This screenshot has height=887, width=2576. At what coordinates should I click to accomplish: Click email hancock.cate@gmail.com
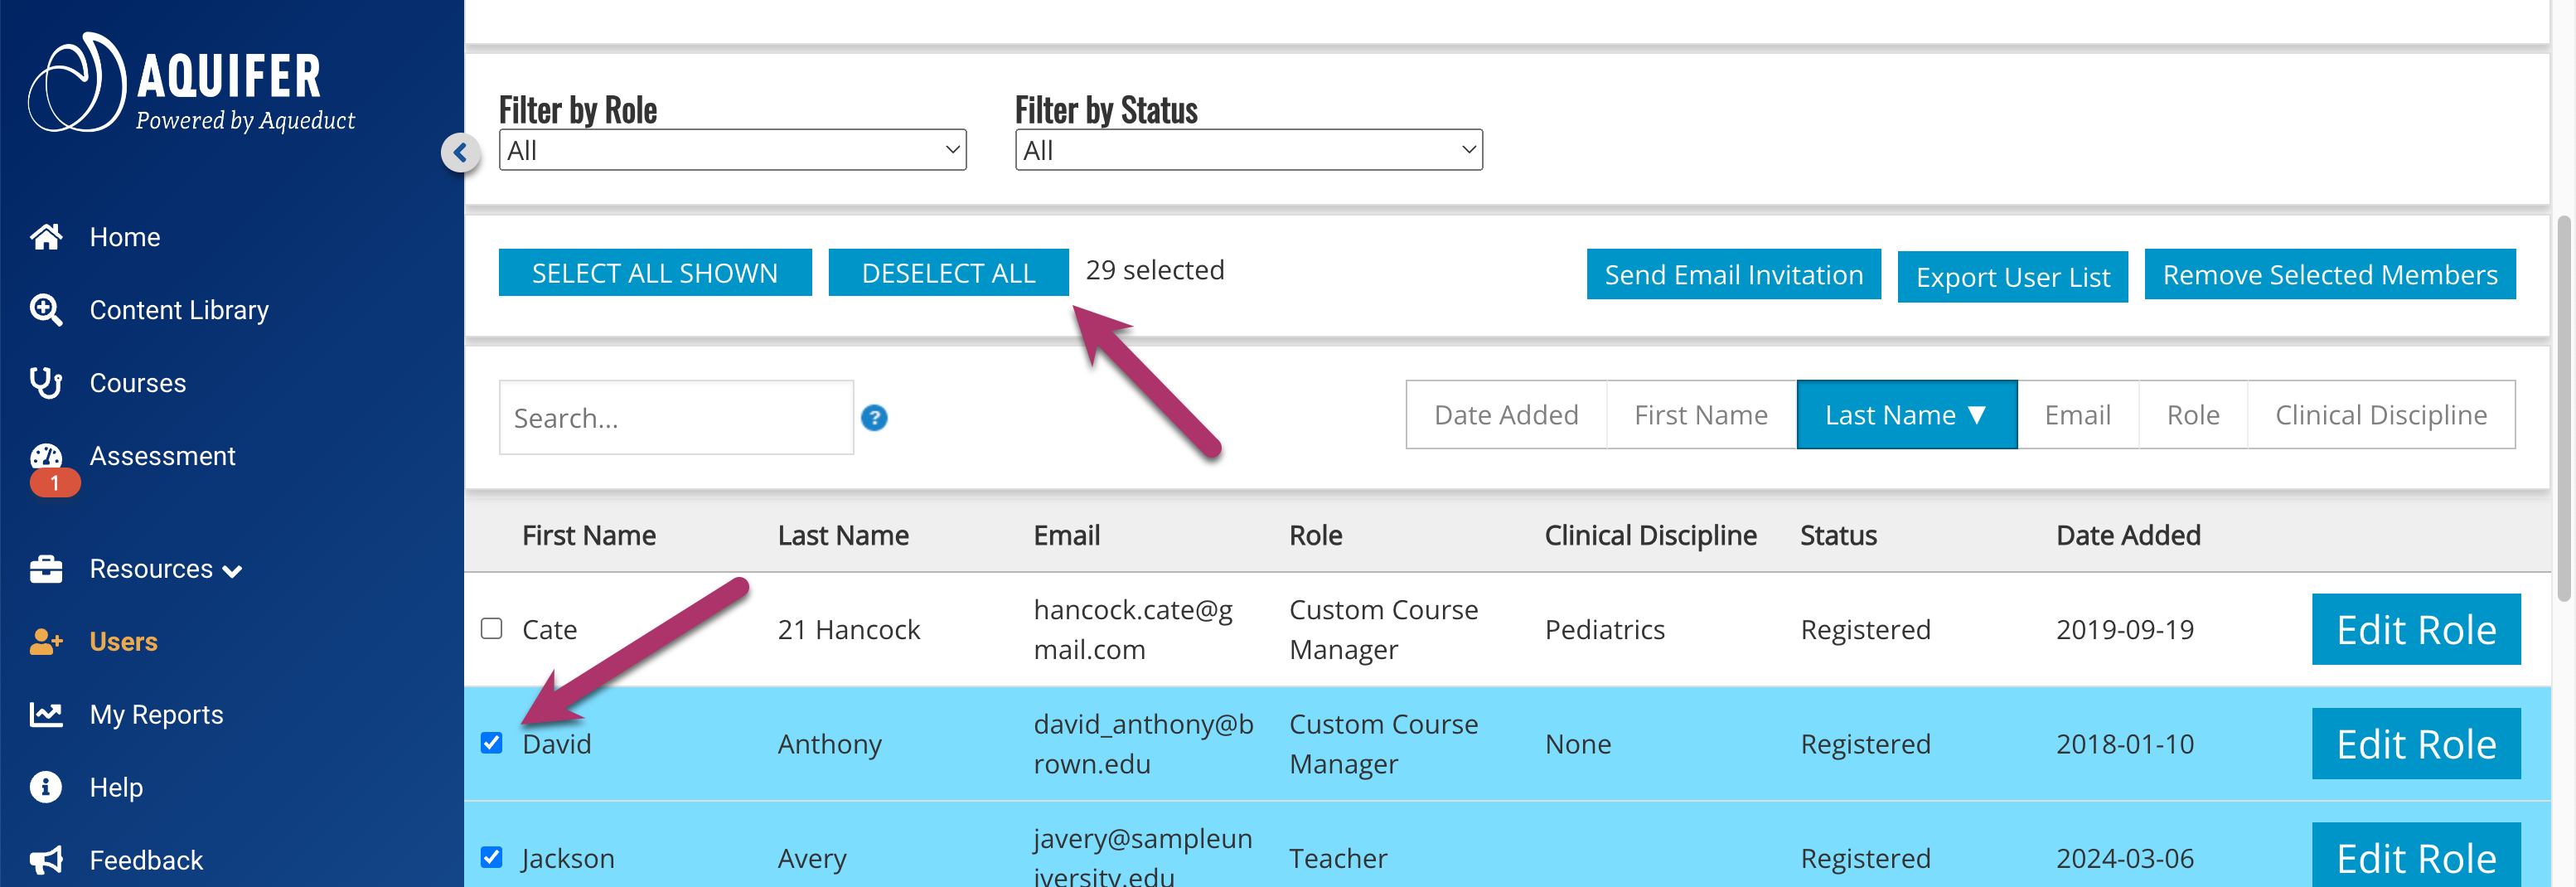tap(1133, 630)
